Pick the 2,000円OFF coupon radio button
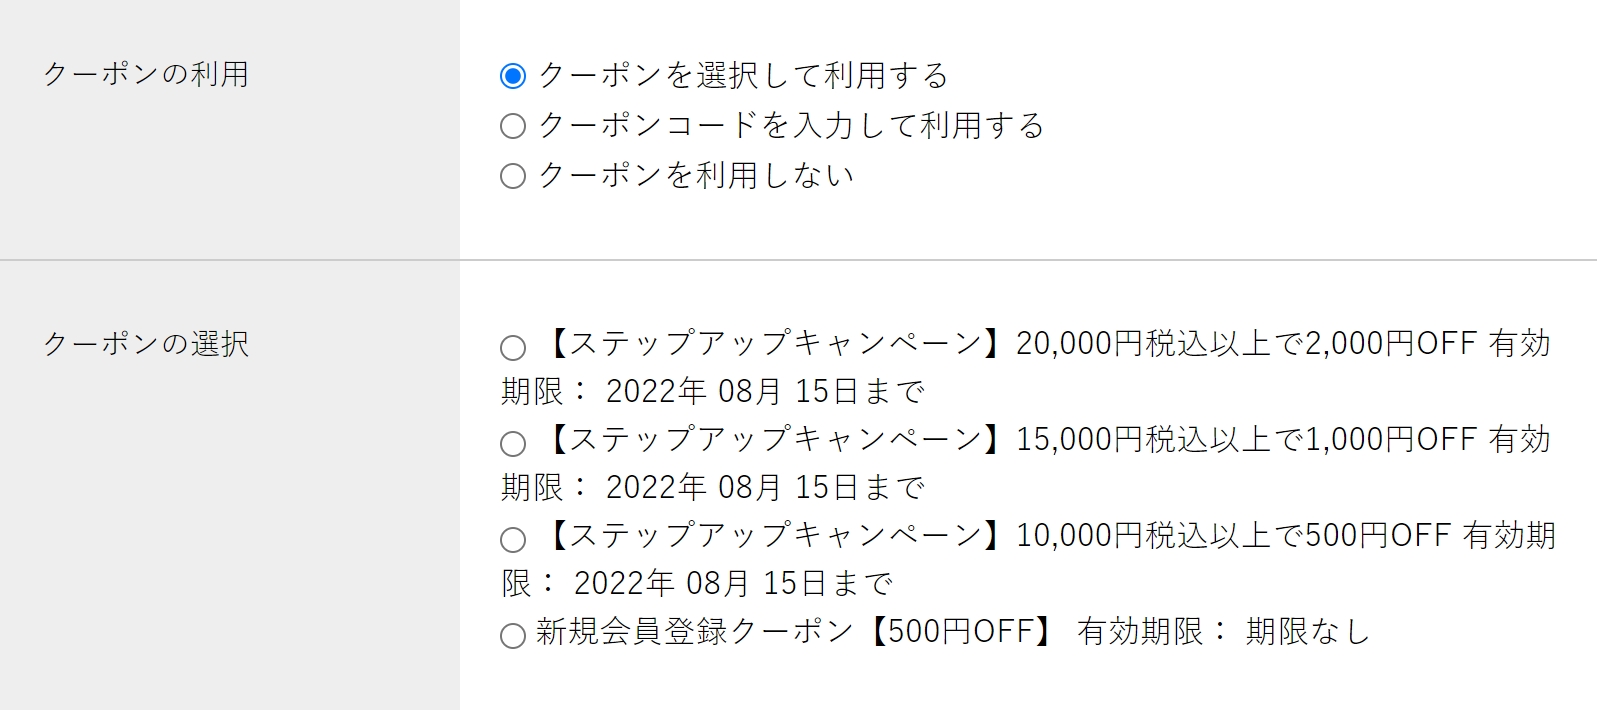 (x=513, y=348)
